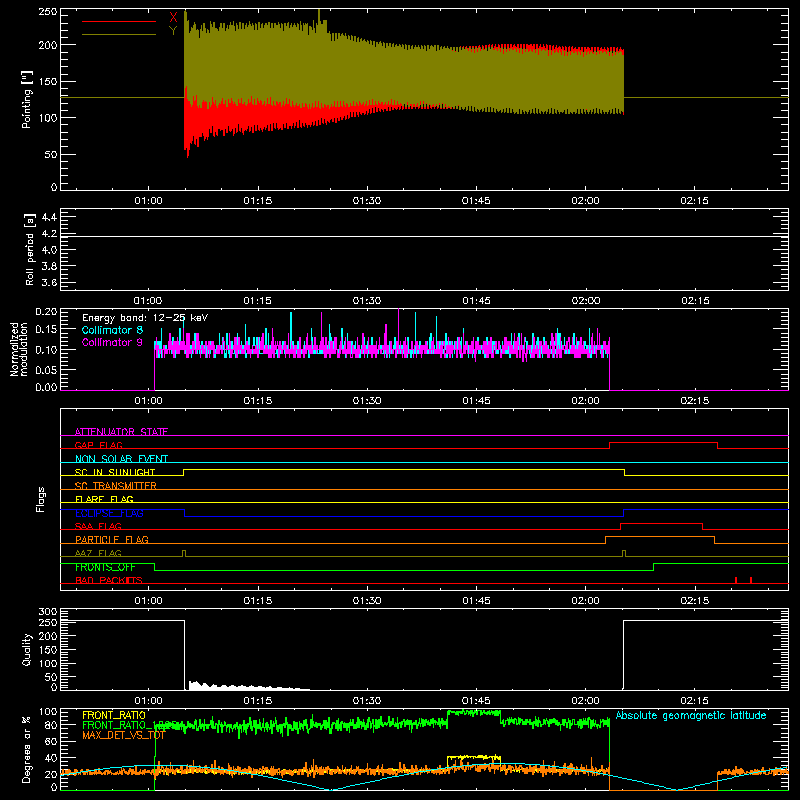Click the magenta Collimator 9 legend label

(x=112, y=342)
